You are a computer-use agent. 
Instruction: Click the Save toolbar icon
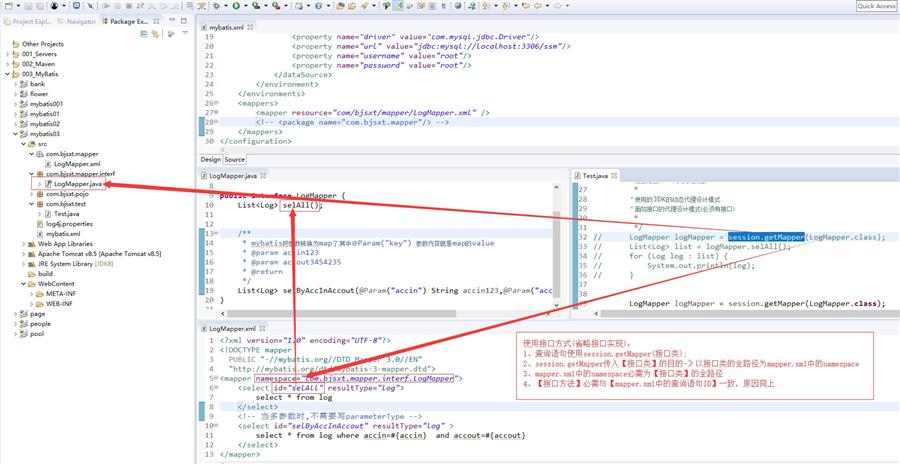point(28,6)
